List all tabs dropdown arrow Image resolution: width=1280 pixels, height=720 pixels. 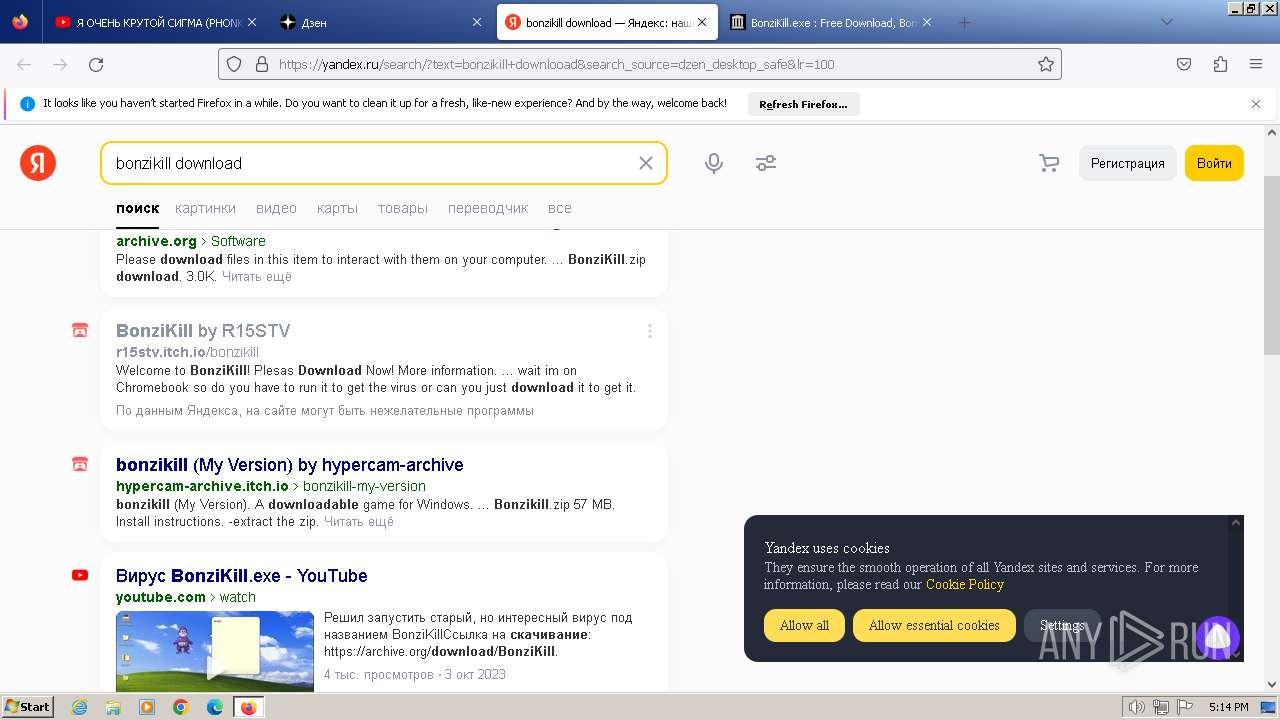(x=1167, y=22)
